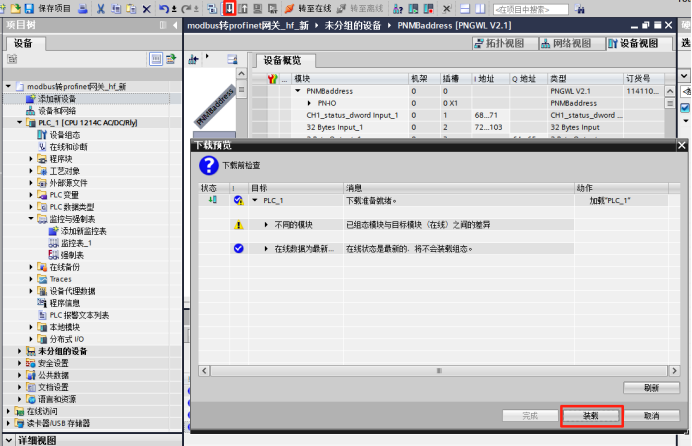Click the 取消 cancel button in dialog
Screen dimensions: 692x446
651,416
